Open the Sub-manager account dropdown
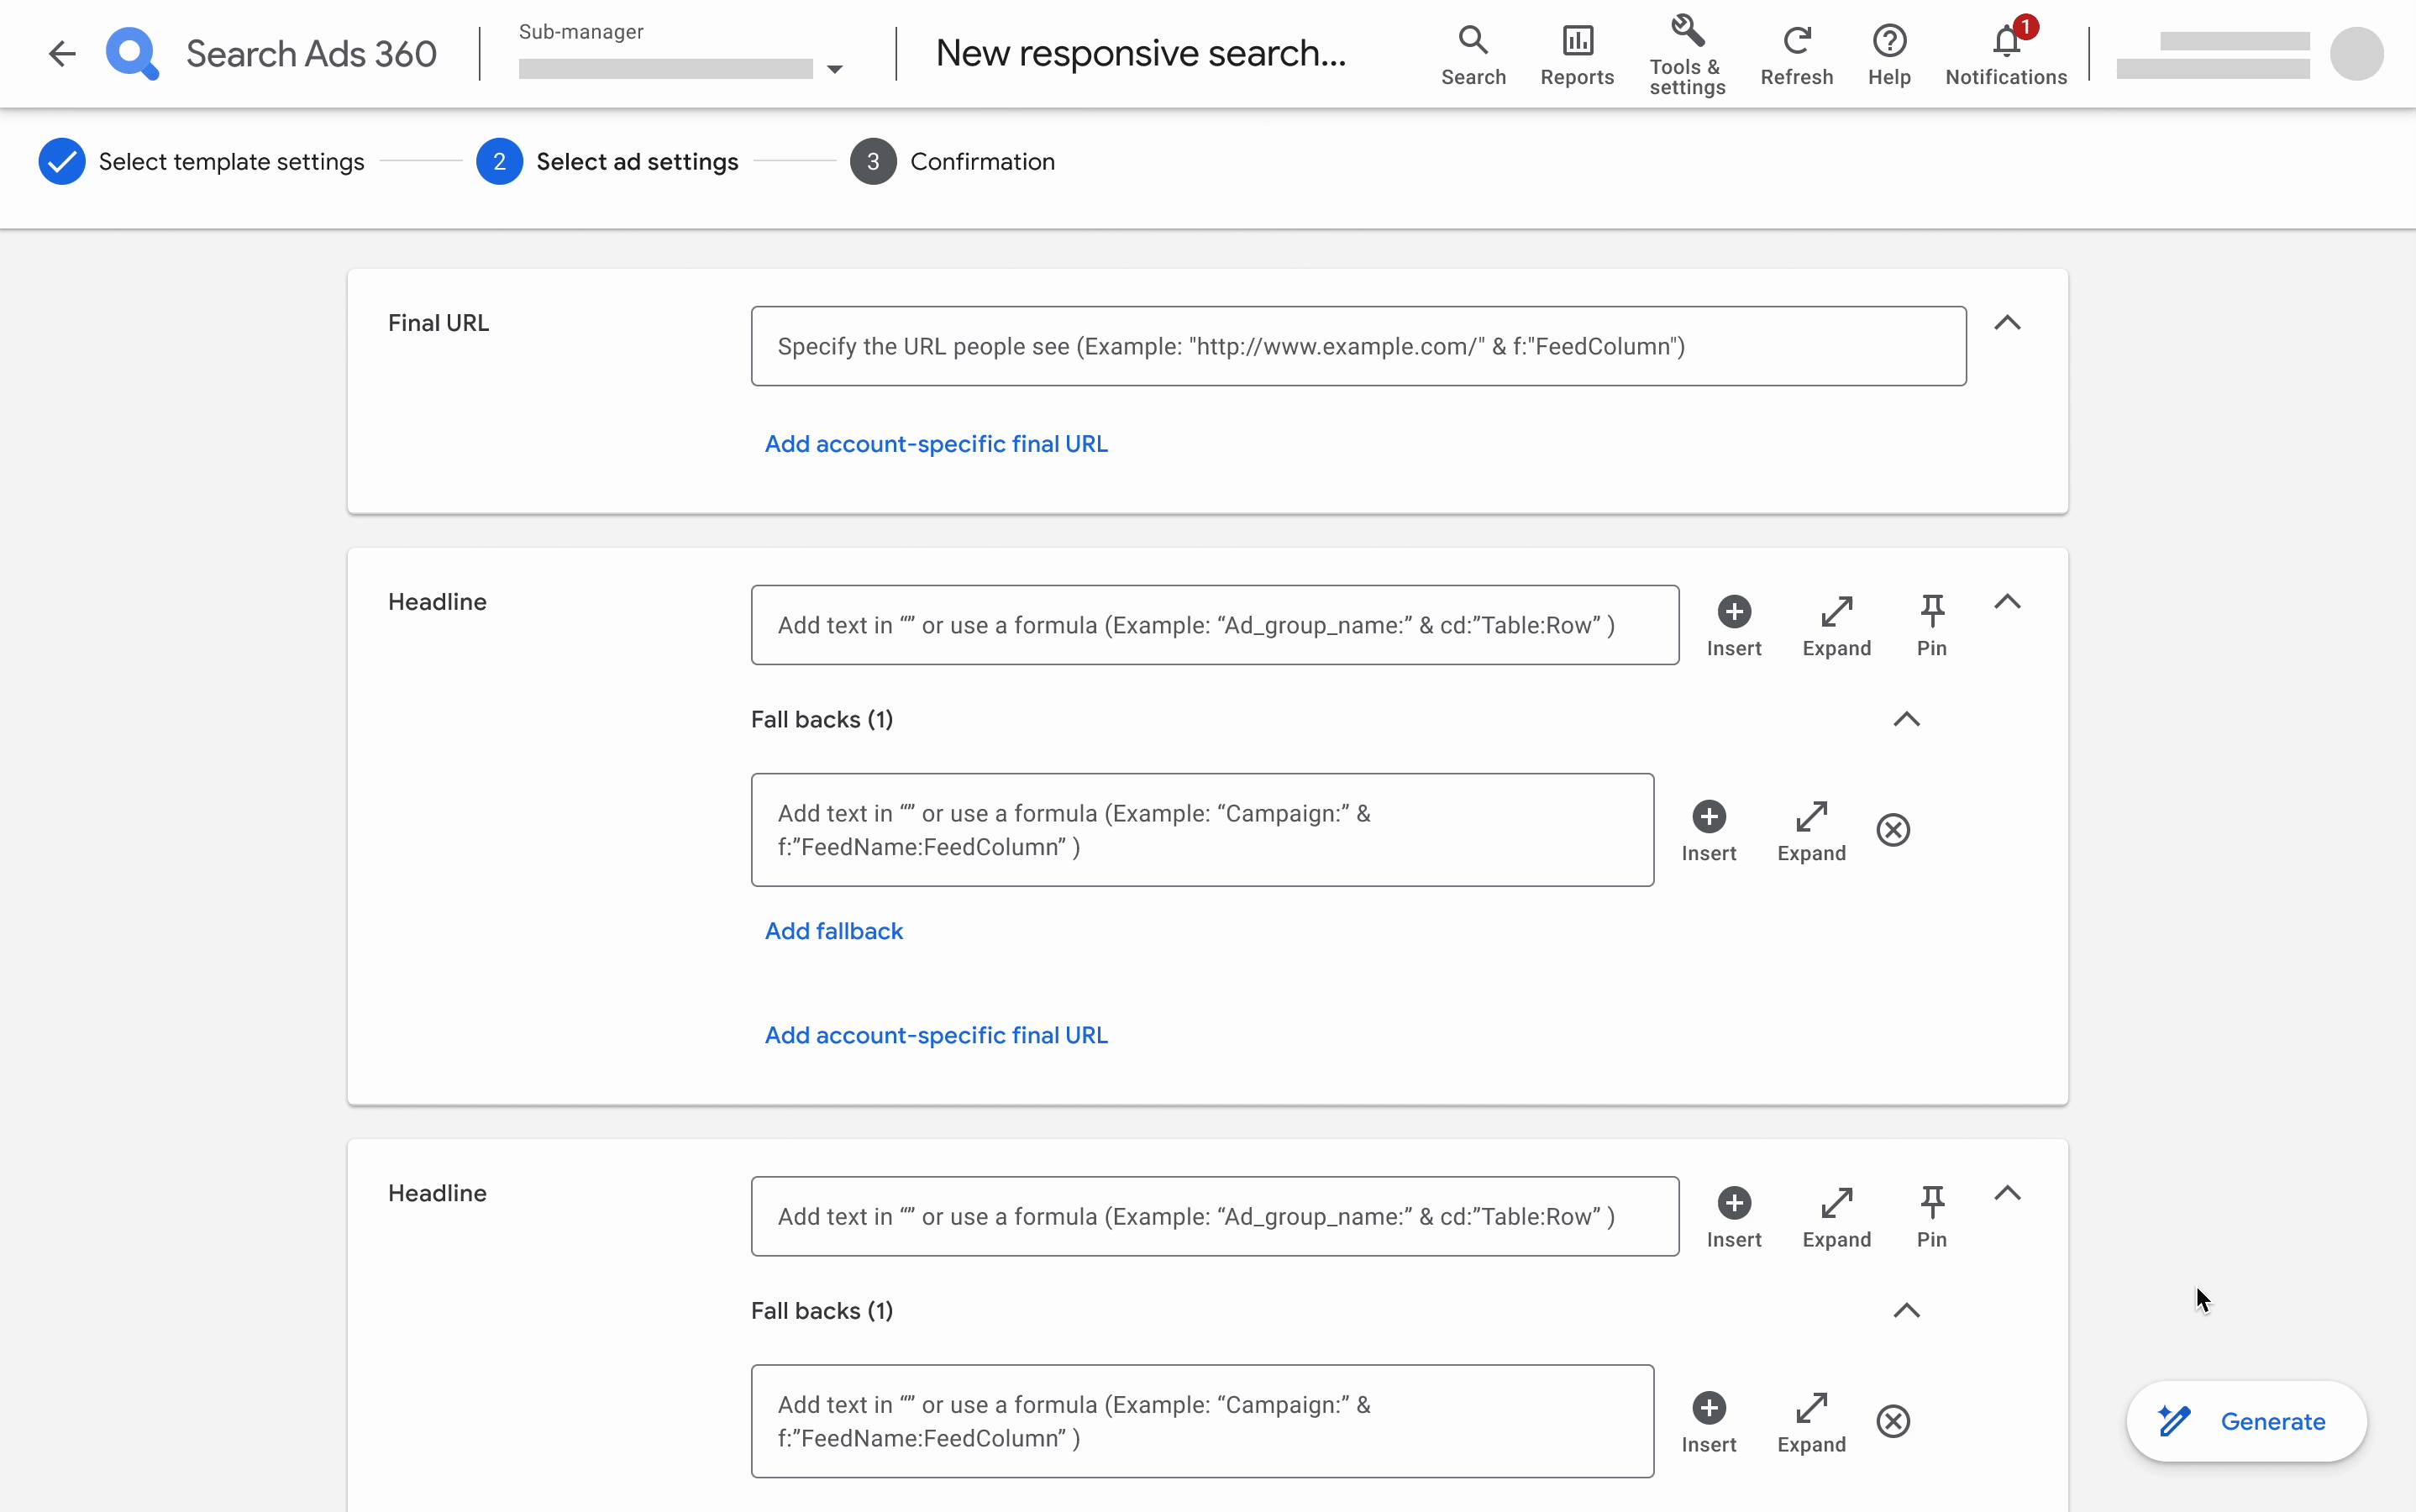 [835, 69]
